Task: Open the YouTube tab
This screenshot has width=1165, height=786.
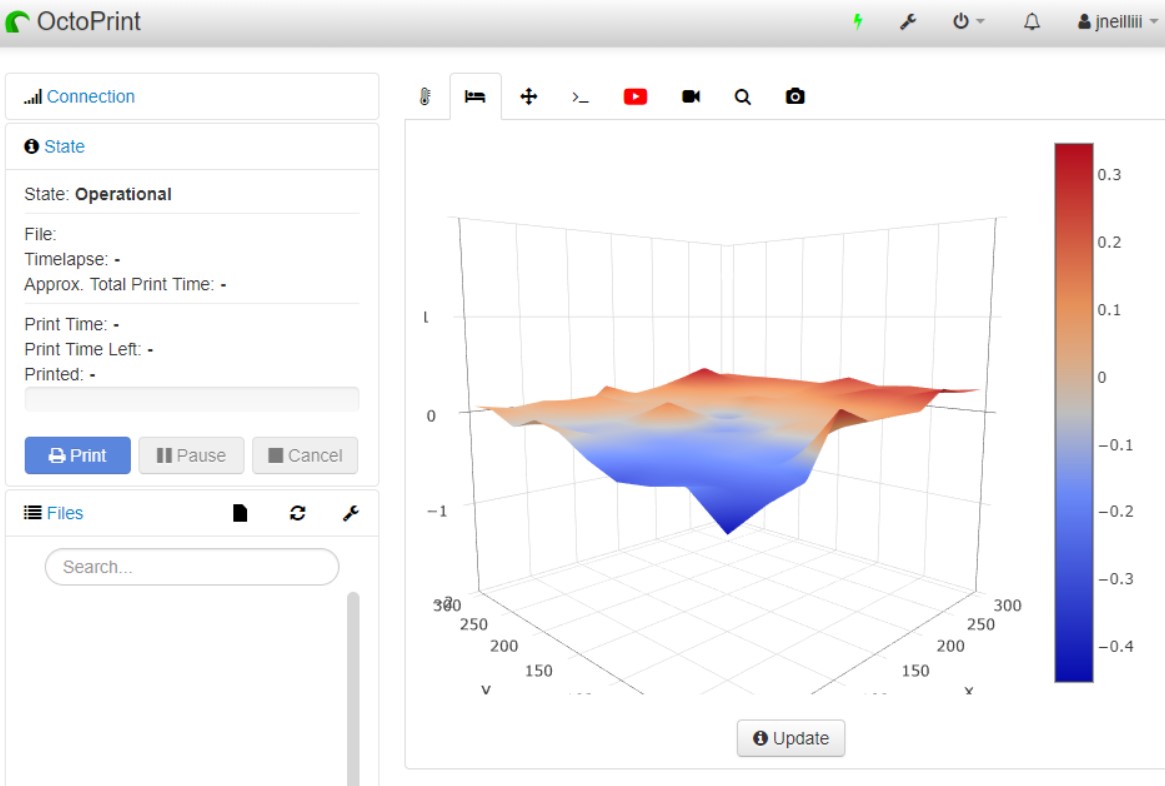Action: point(635,97)
